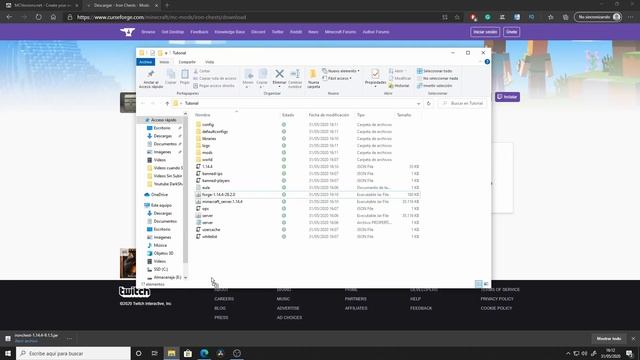Open the Inicio ribbon tab
Viewport: 640px width, 360px height.
click(164, 62)
